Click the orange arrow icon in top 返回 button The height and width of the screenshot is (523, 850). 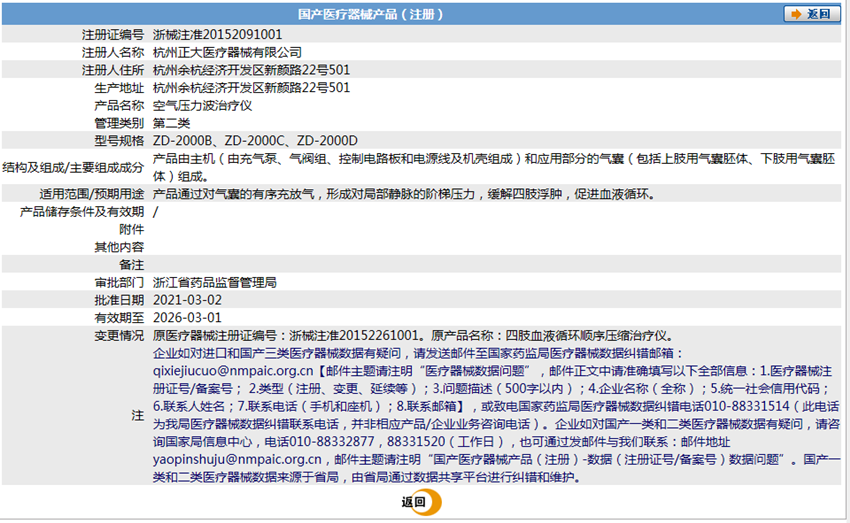click(795, 14)
